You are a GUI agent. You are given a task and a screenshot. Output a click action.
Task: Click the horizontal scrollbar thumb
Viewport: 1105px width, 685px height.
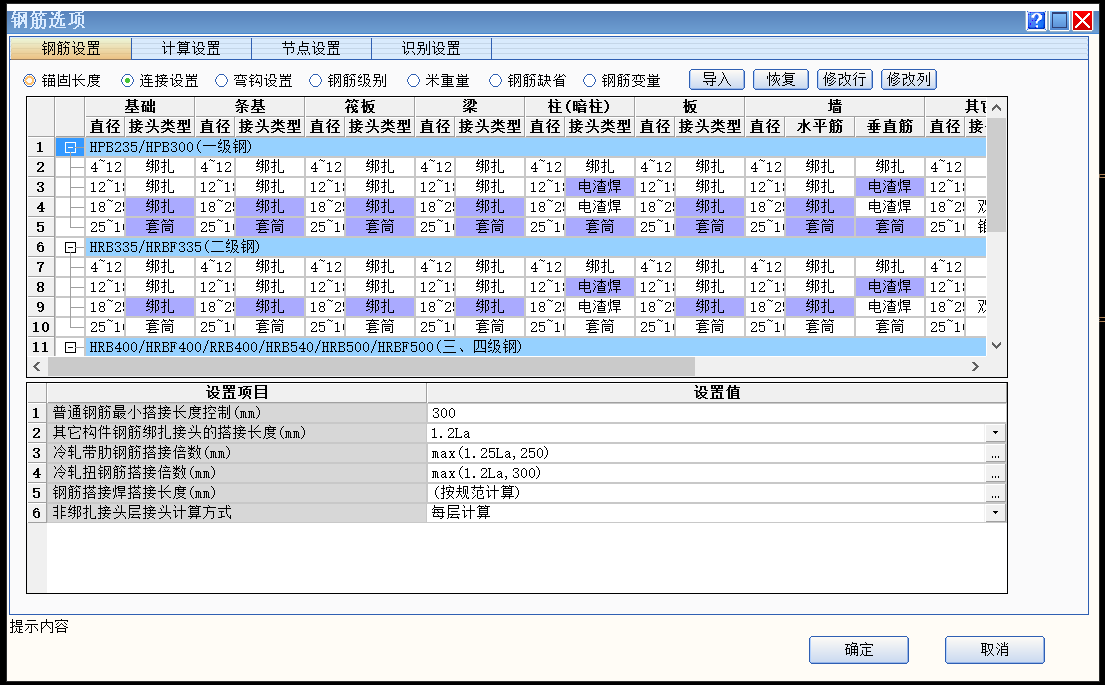[371, 366]
